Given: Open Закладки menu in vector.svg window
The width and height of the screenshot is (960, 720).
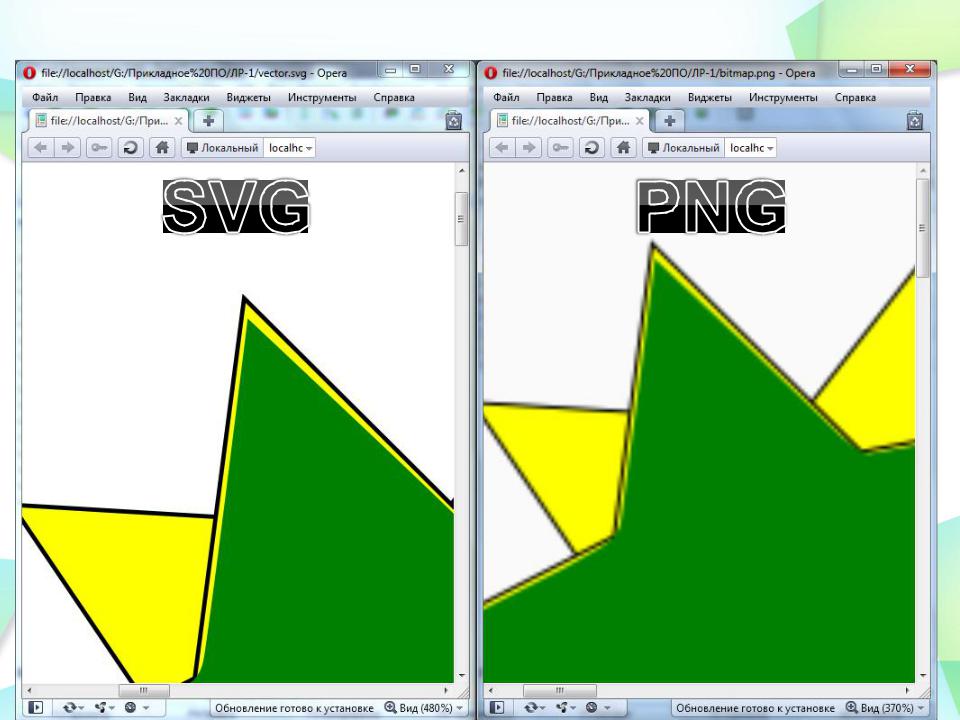Looking at the screenshot, I should (186, 97).
